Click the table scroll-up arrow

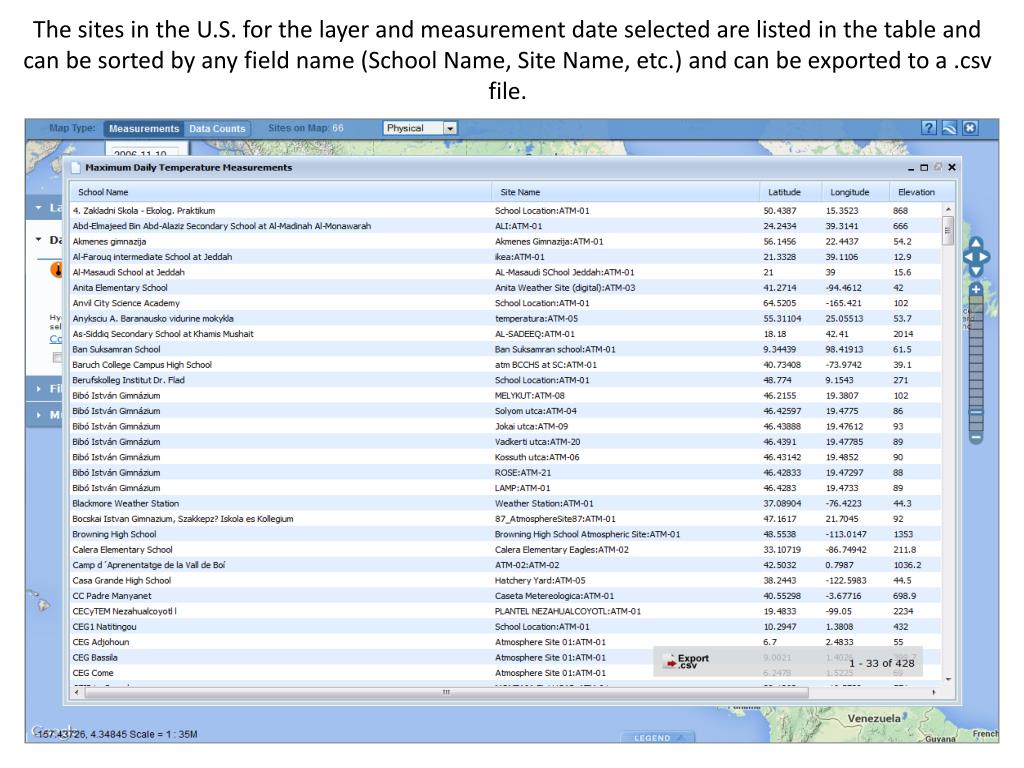pos(948,209)
